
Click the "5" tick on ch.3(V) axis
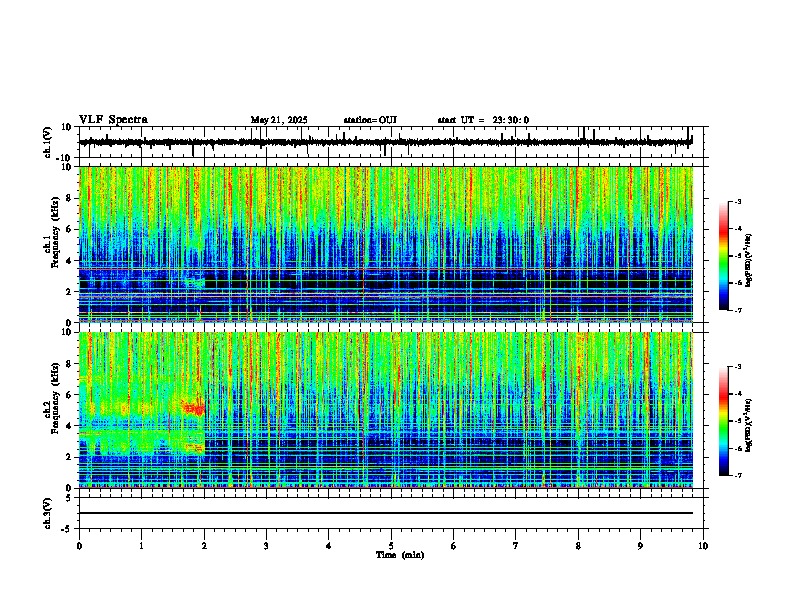point(70,497)
